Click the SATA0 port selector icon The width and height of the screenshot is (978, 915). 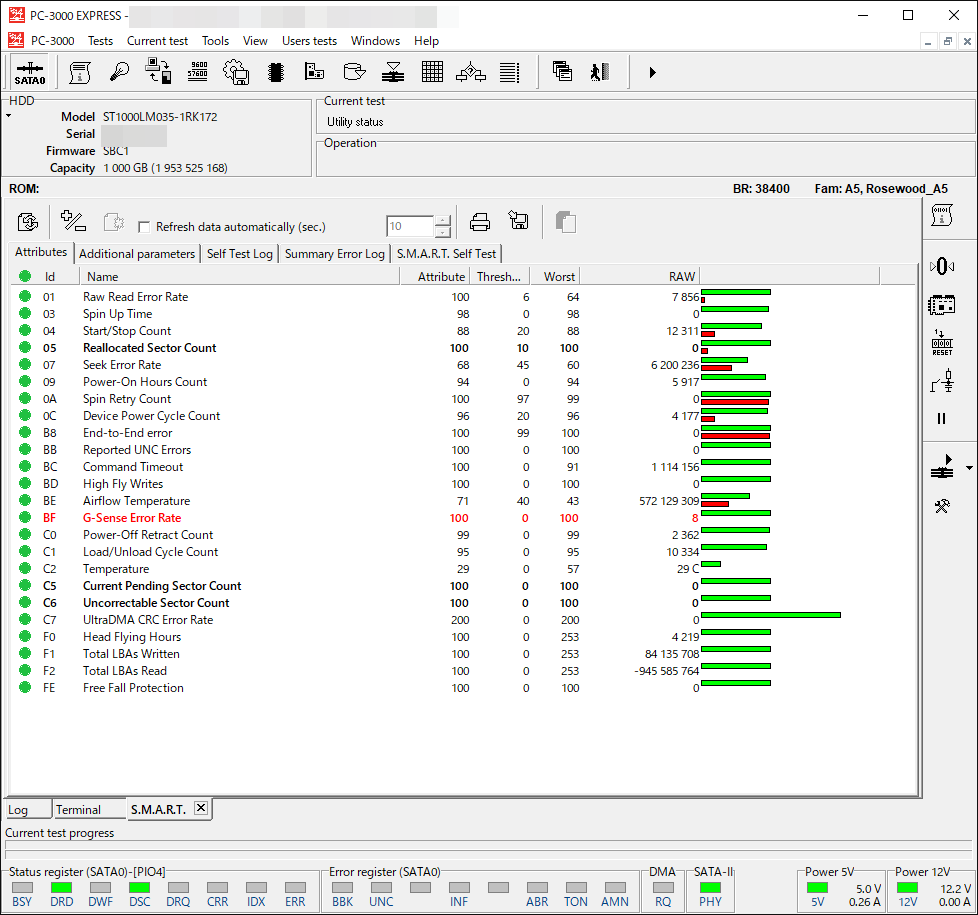point(30,72)
